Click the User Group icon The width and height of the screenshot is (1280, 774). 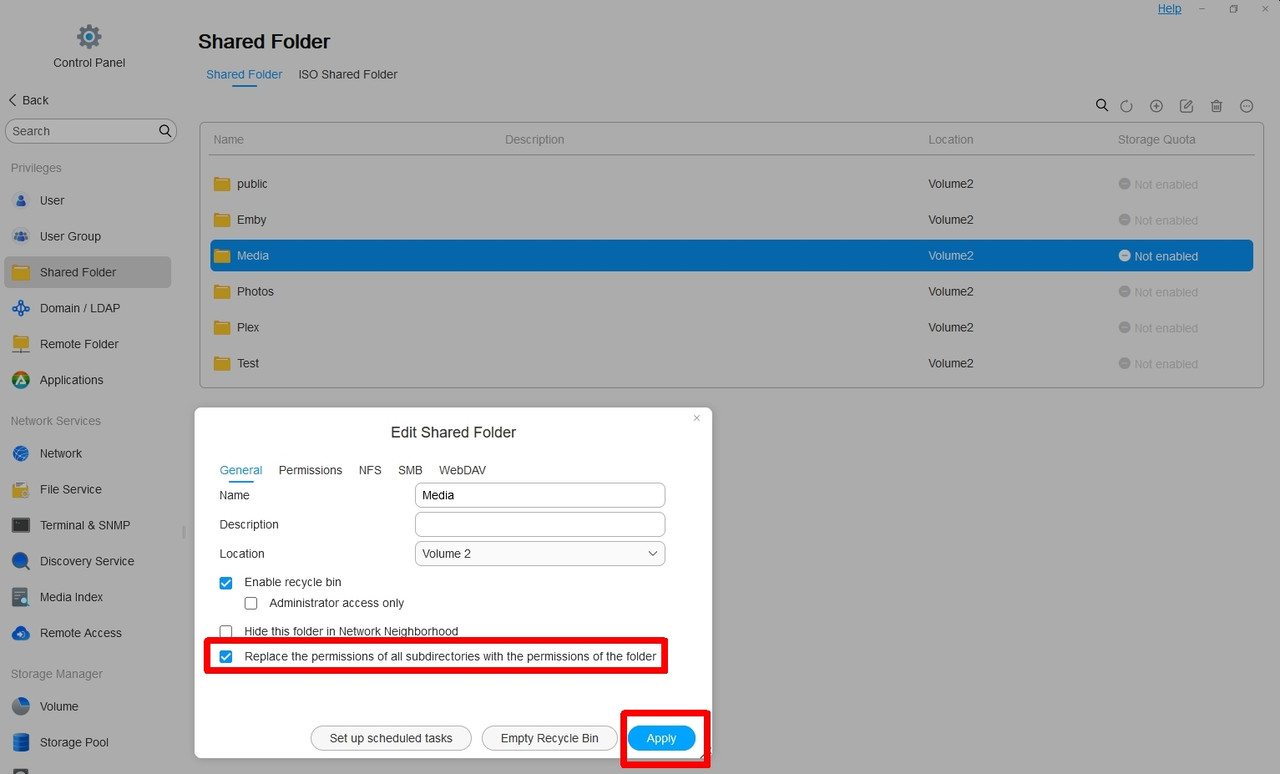pos(21,236)
